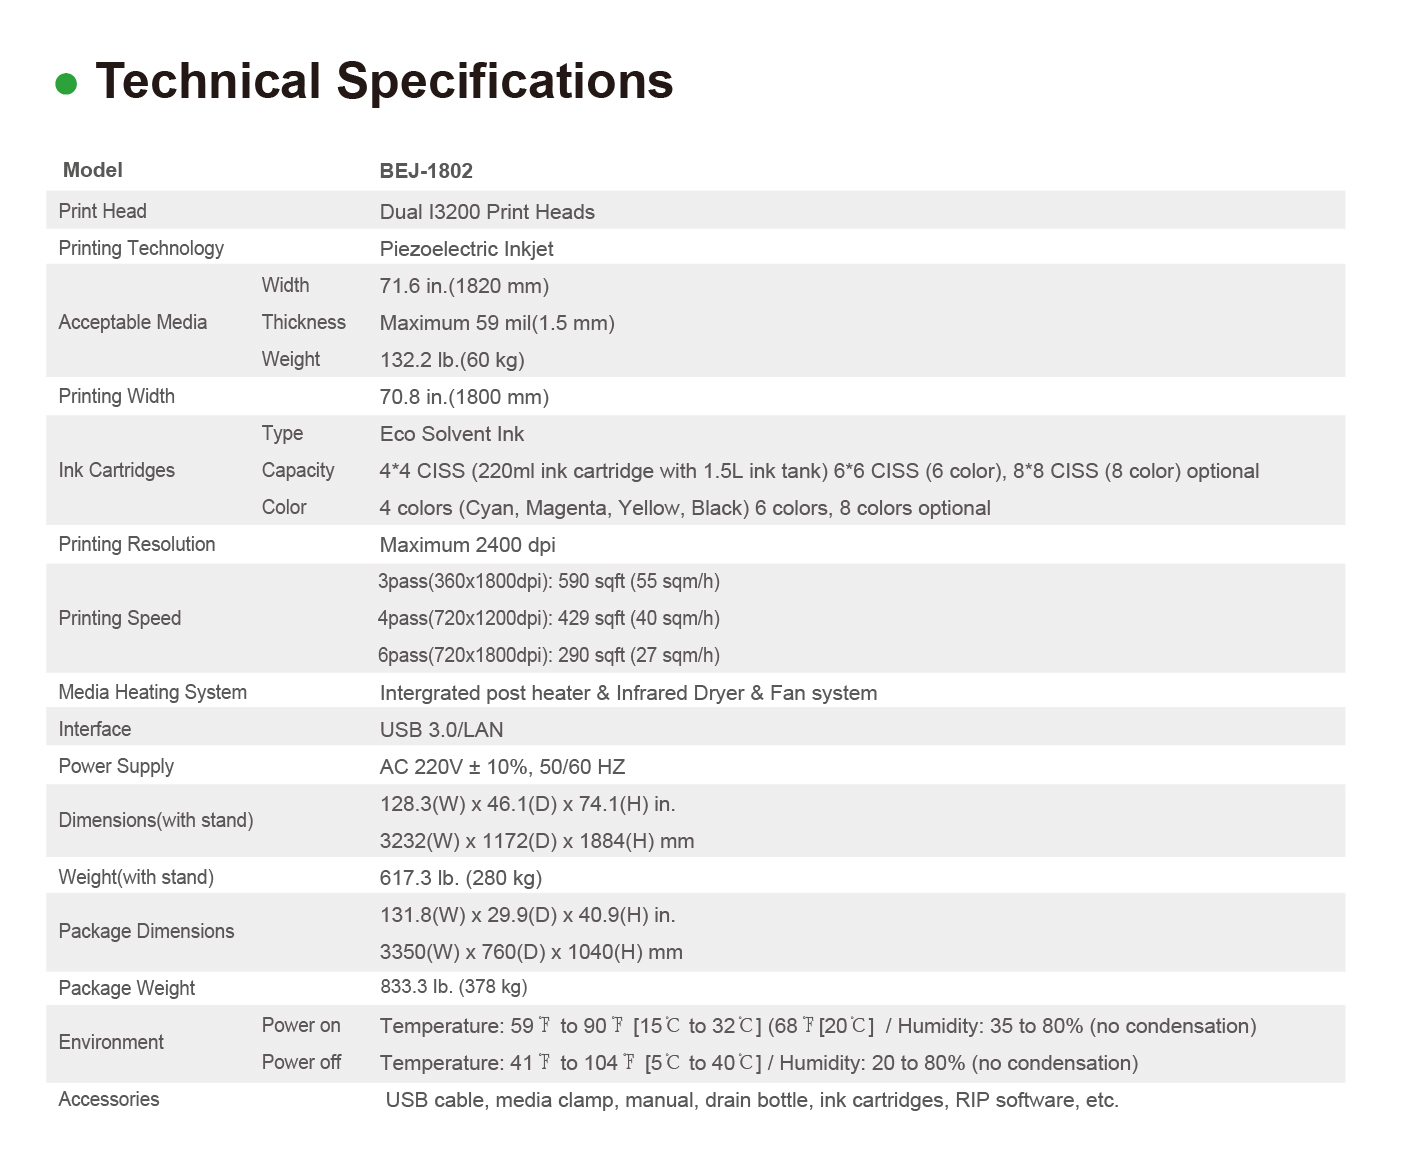
Task: Select the Maximum 2400 dpi resolution text
Action: [x=467, y=545]
